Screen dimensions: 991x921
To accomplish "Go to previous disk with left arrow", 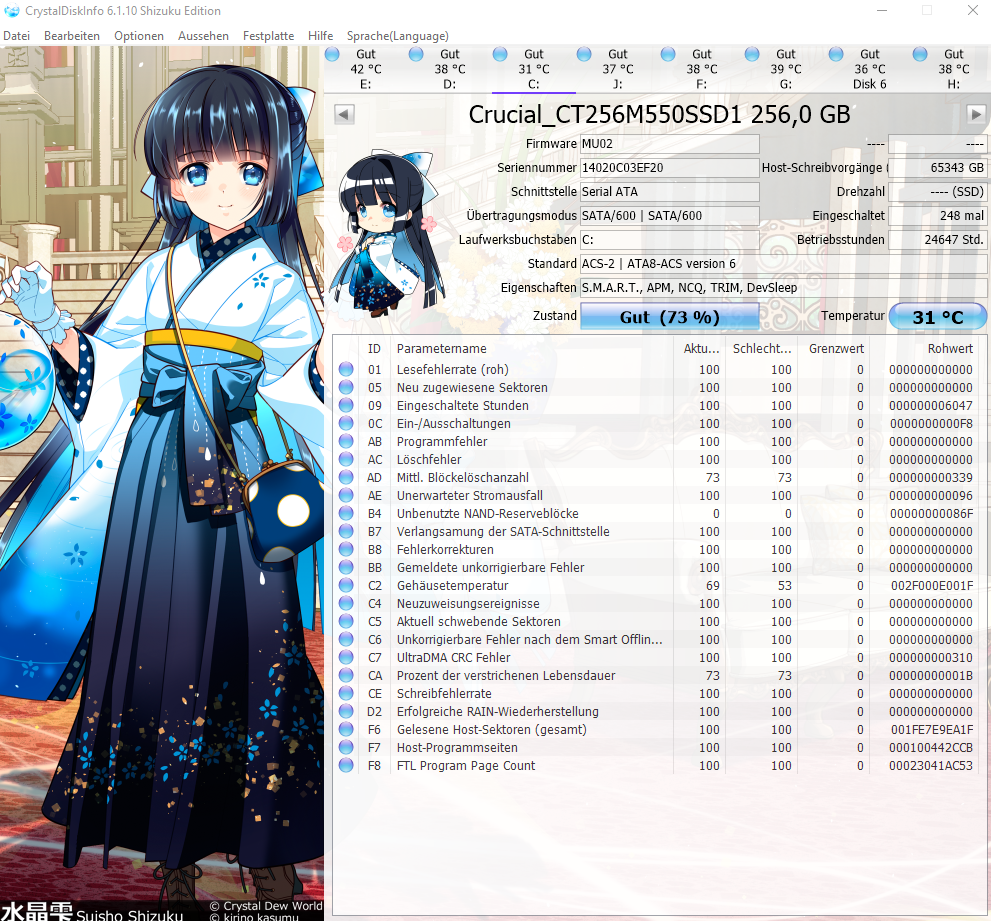I will click(344, 114).
